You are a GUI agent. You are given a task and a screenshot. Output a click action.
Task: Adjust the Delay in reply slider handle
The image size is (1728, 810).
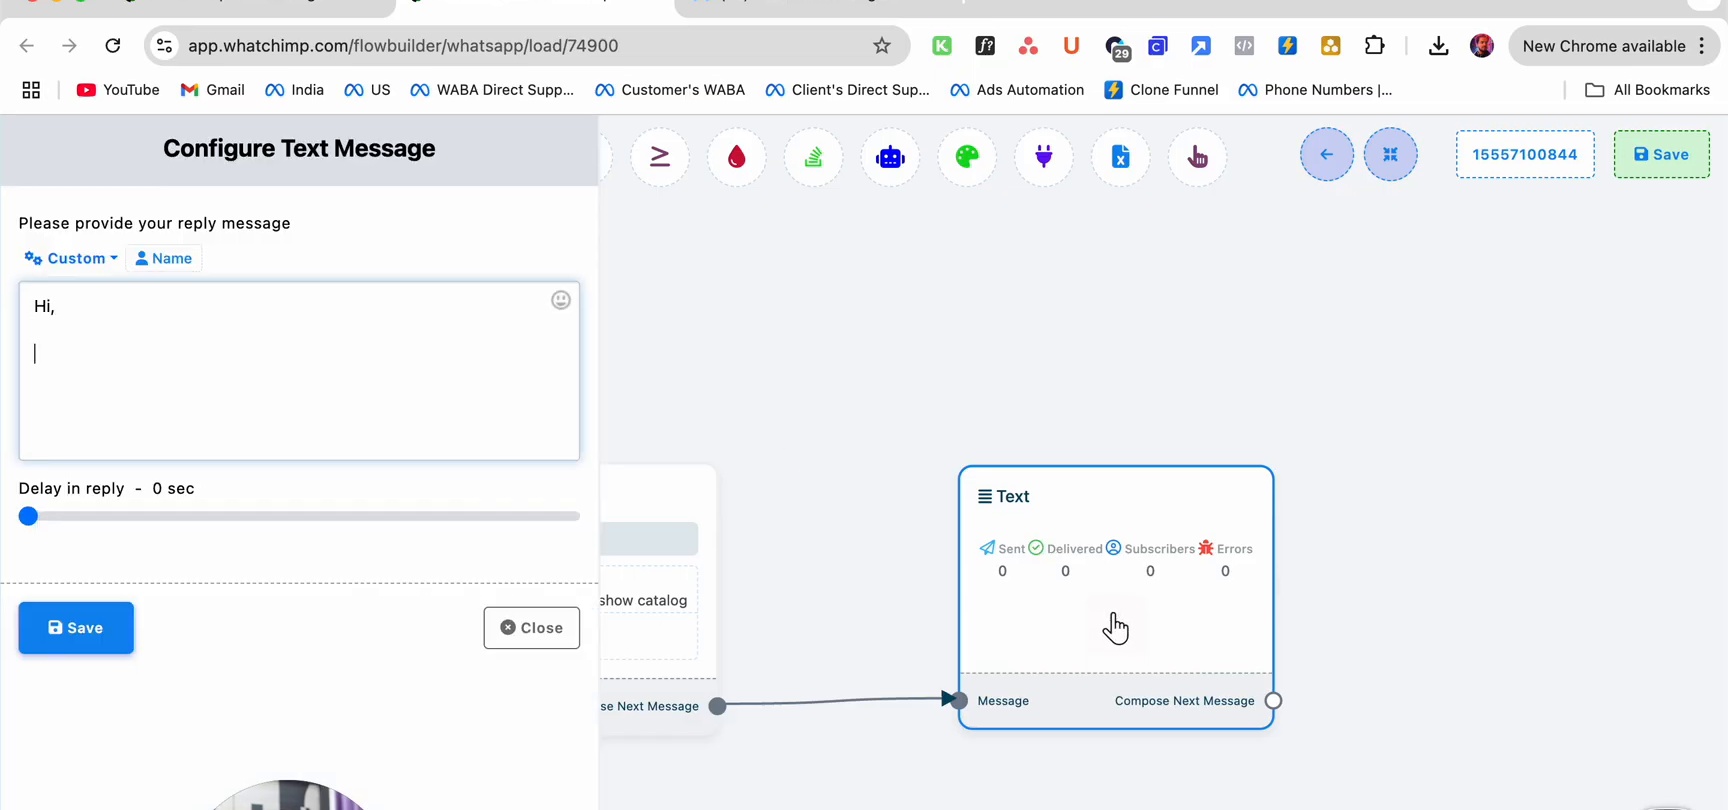[28, 516]
